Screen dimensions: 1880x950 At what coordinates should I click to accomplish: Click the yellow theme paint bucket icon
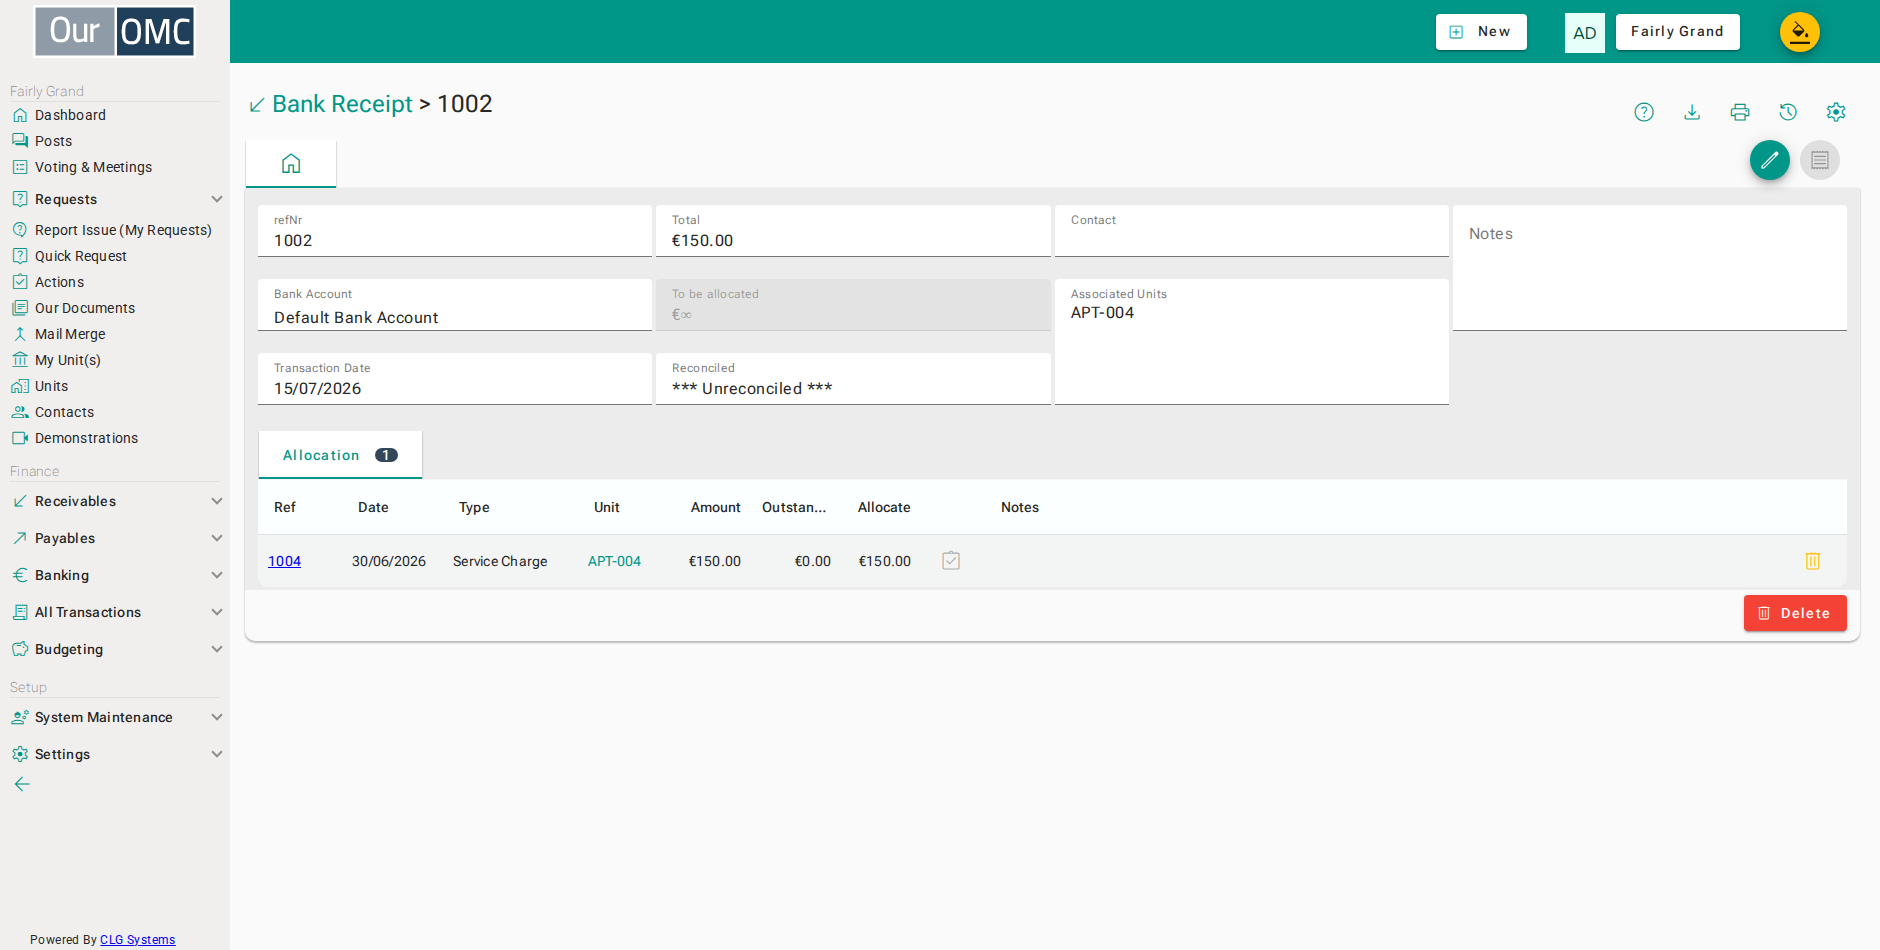[1800, 32]
